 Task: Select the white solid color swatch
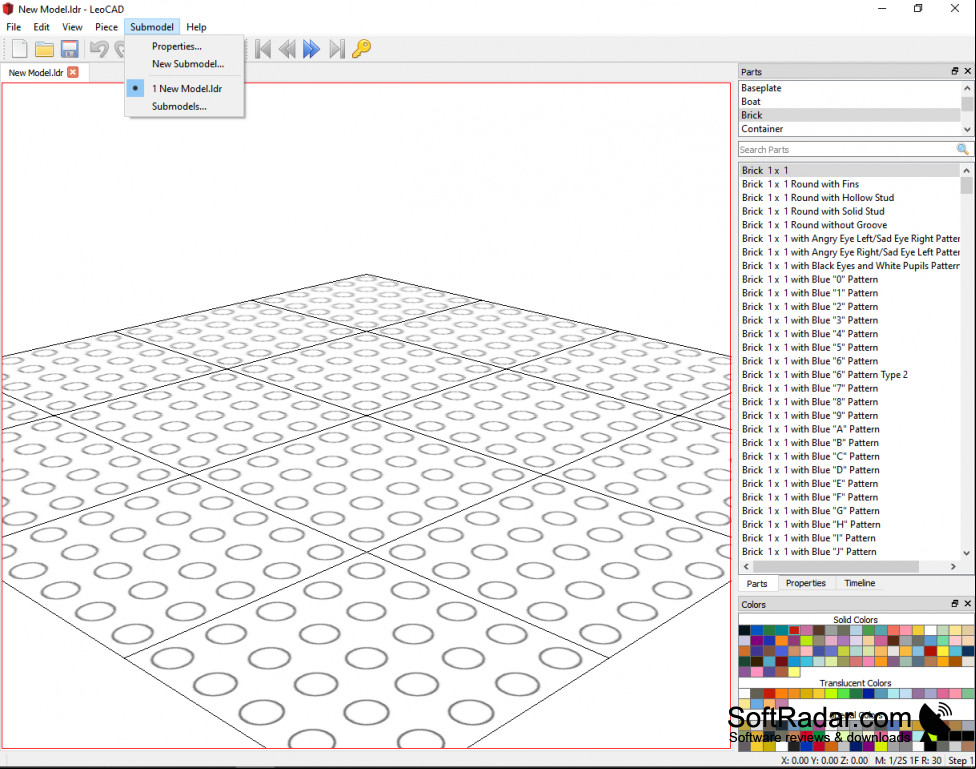(930, 630)
